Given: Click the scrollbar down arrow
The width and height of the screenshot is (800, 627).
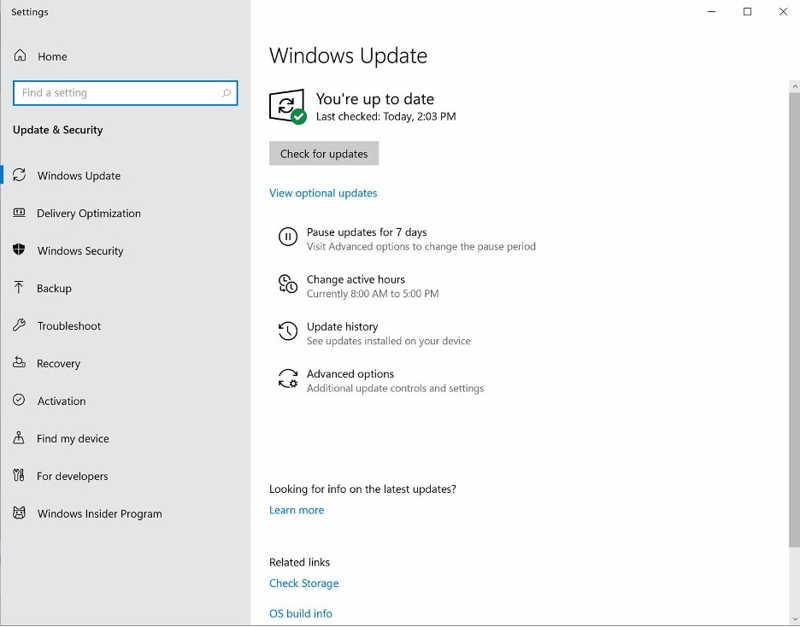Looking at the screenshot, I should pyautogui.click(x=794, y=619).
